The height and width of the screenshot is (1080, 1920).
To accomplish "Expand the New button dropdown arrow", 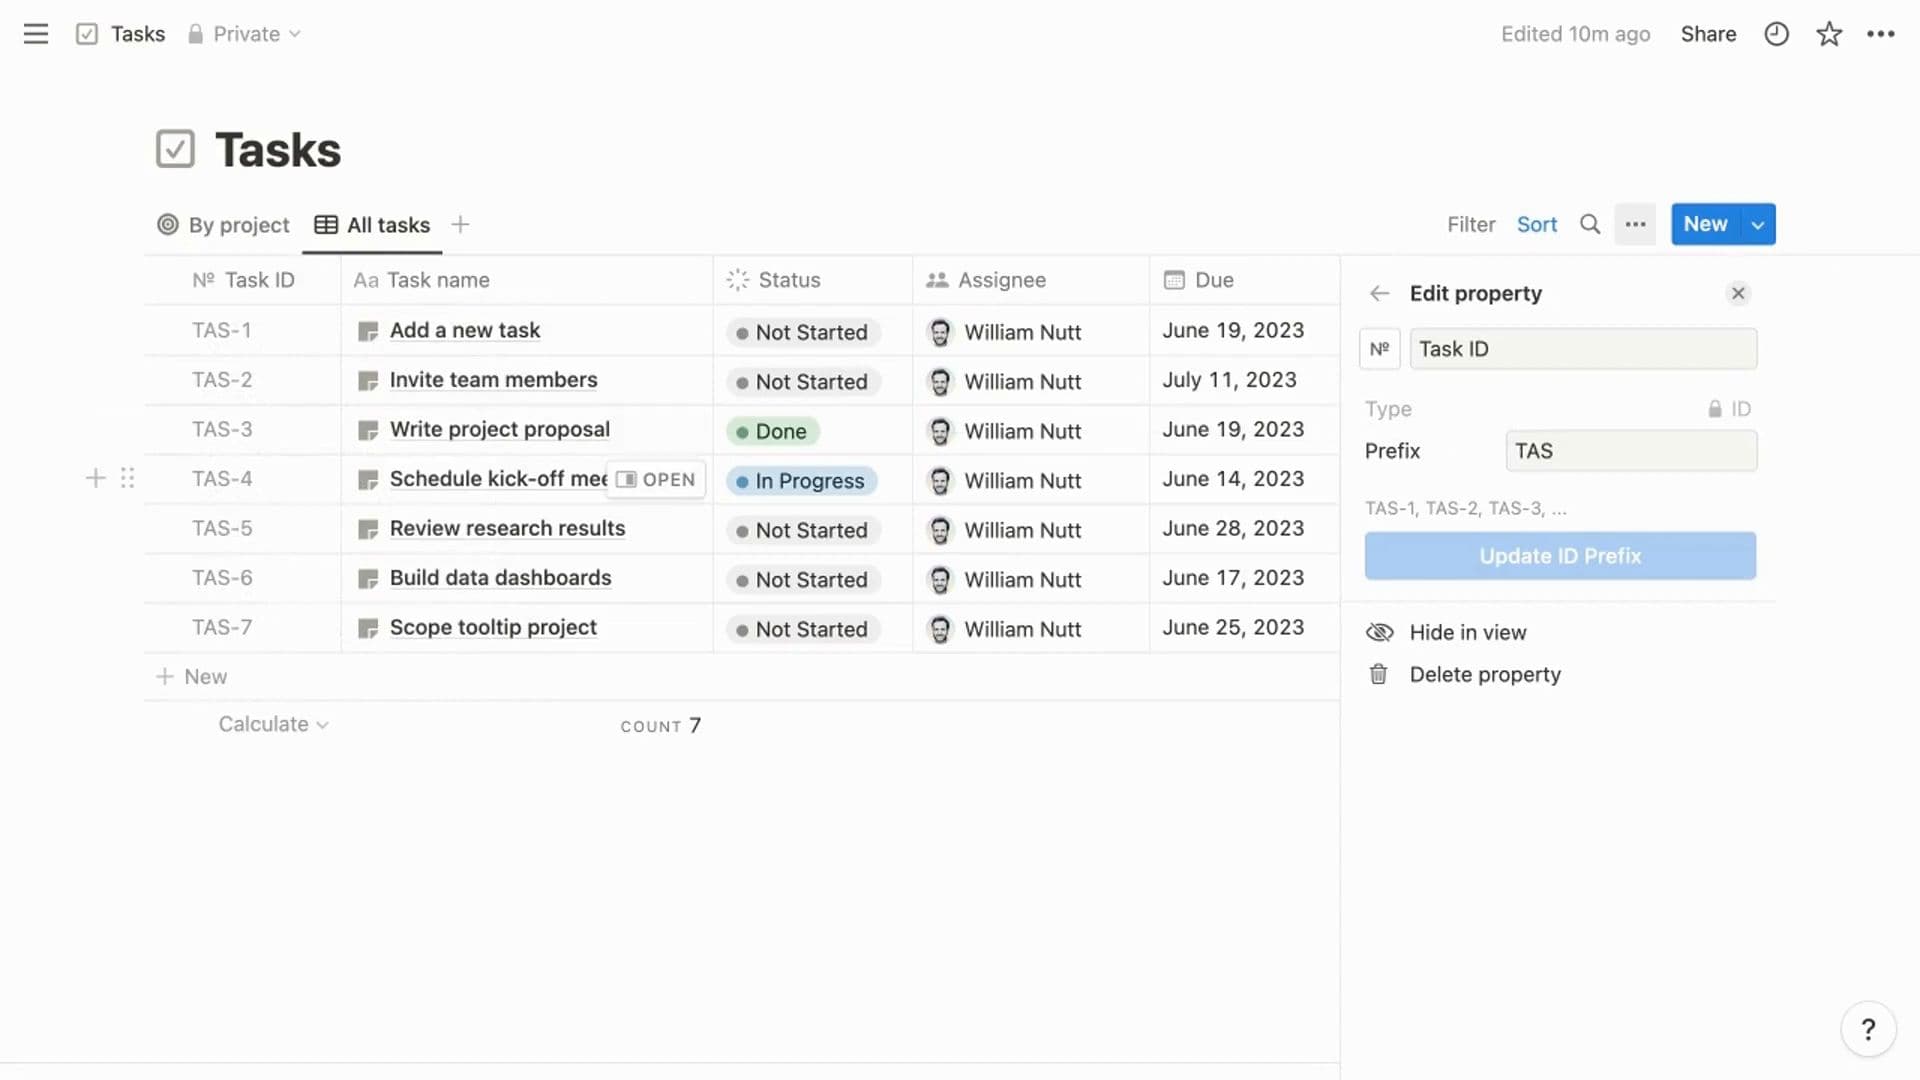I will coord(1758,224).
